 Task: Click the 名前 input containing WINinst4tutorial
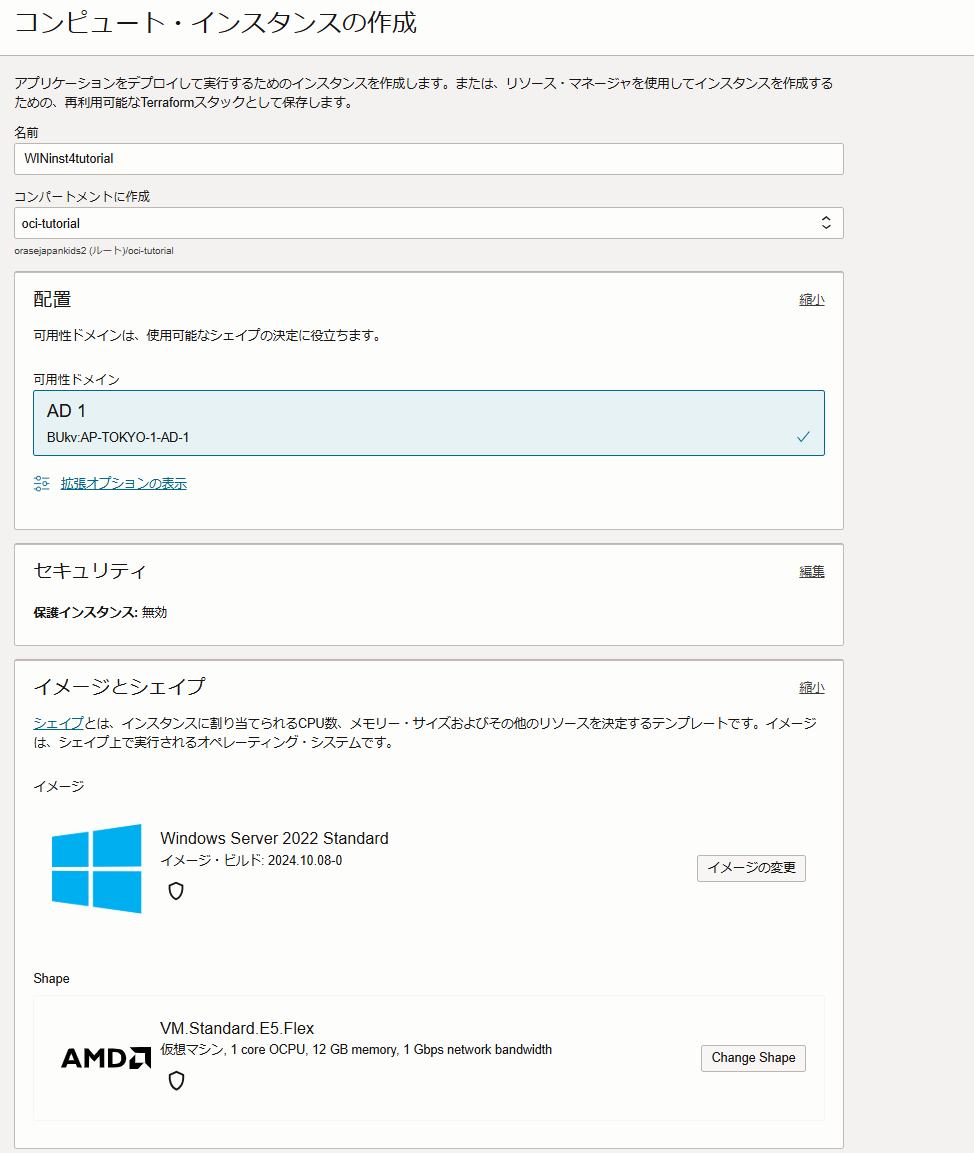pos(430,158)
